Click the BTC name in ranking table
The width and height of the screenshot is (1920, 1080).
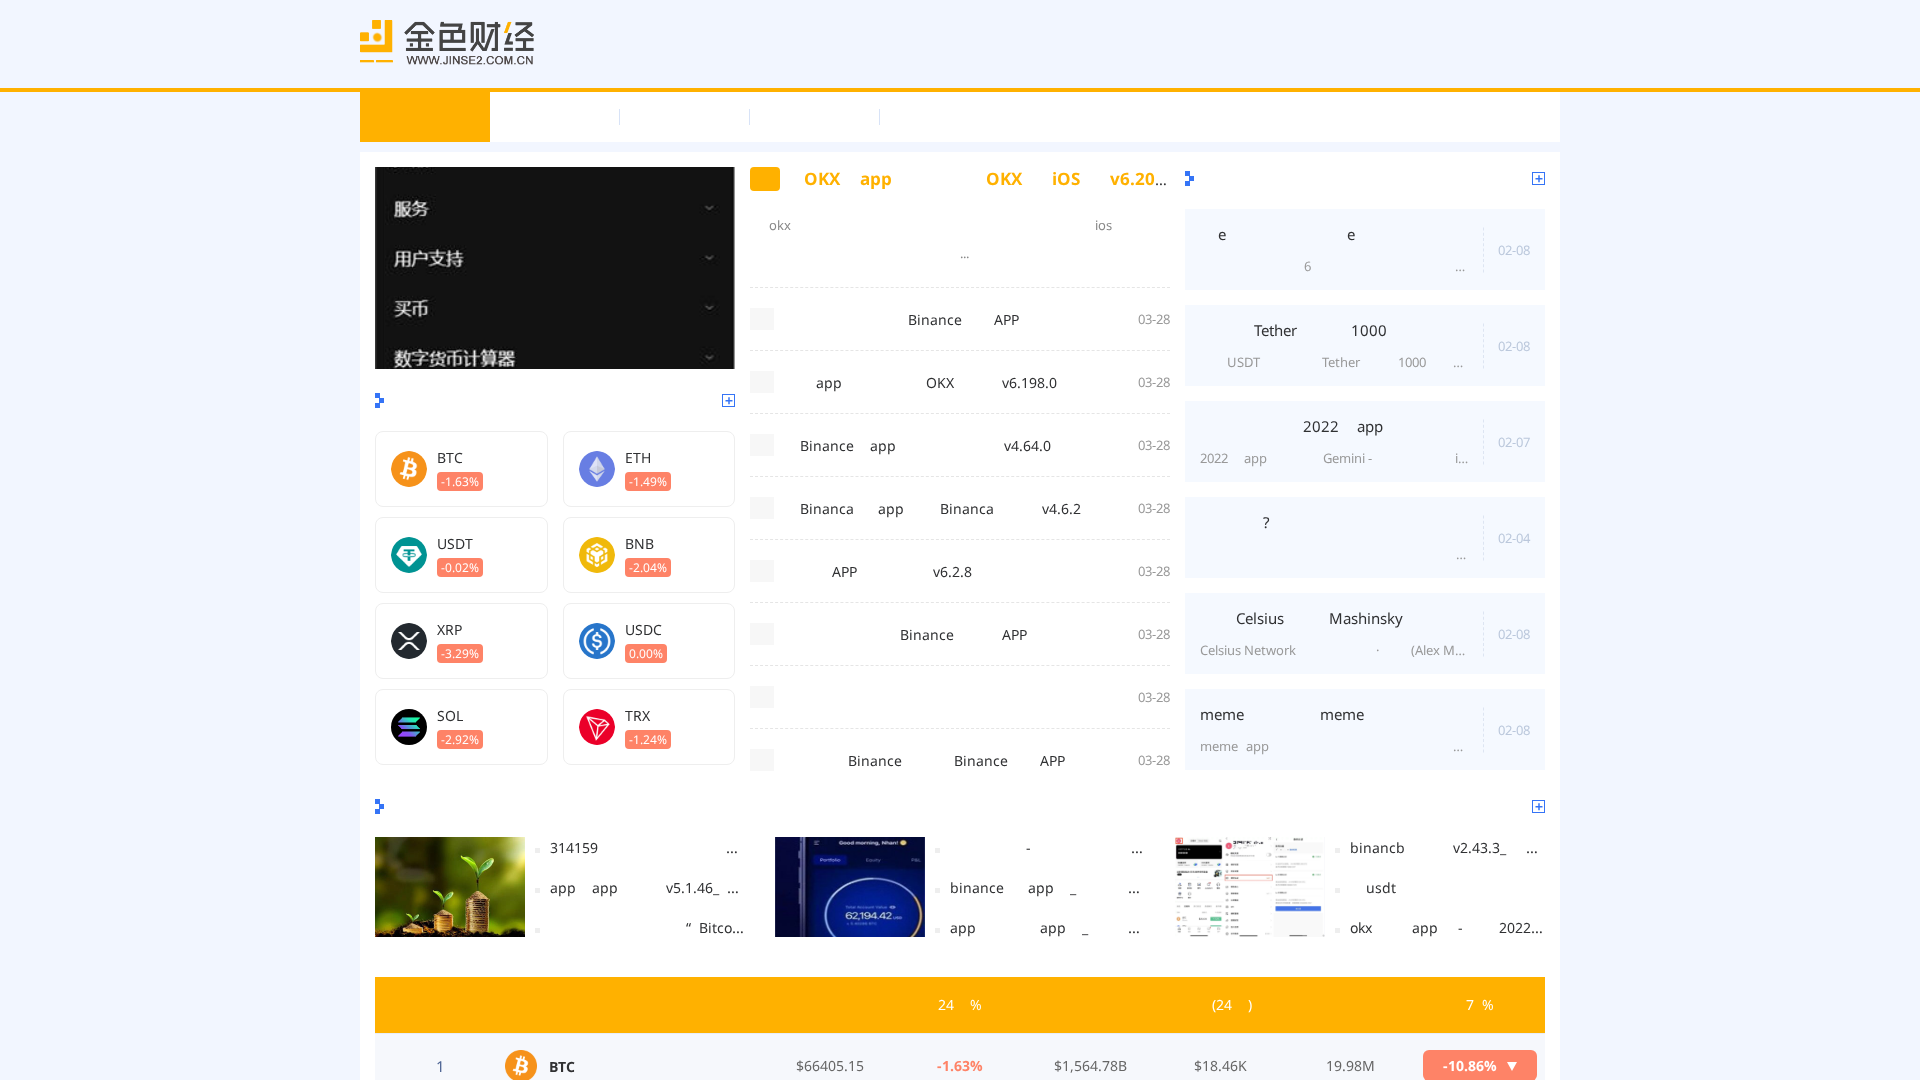[x=562, y=1067]
